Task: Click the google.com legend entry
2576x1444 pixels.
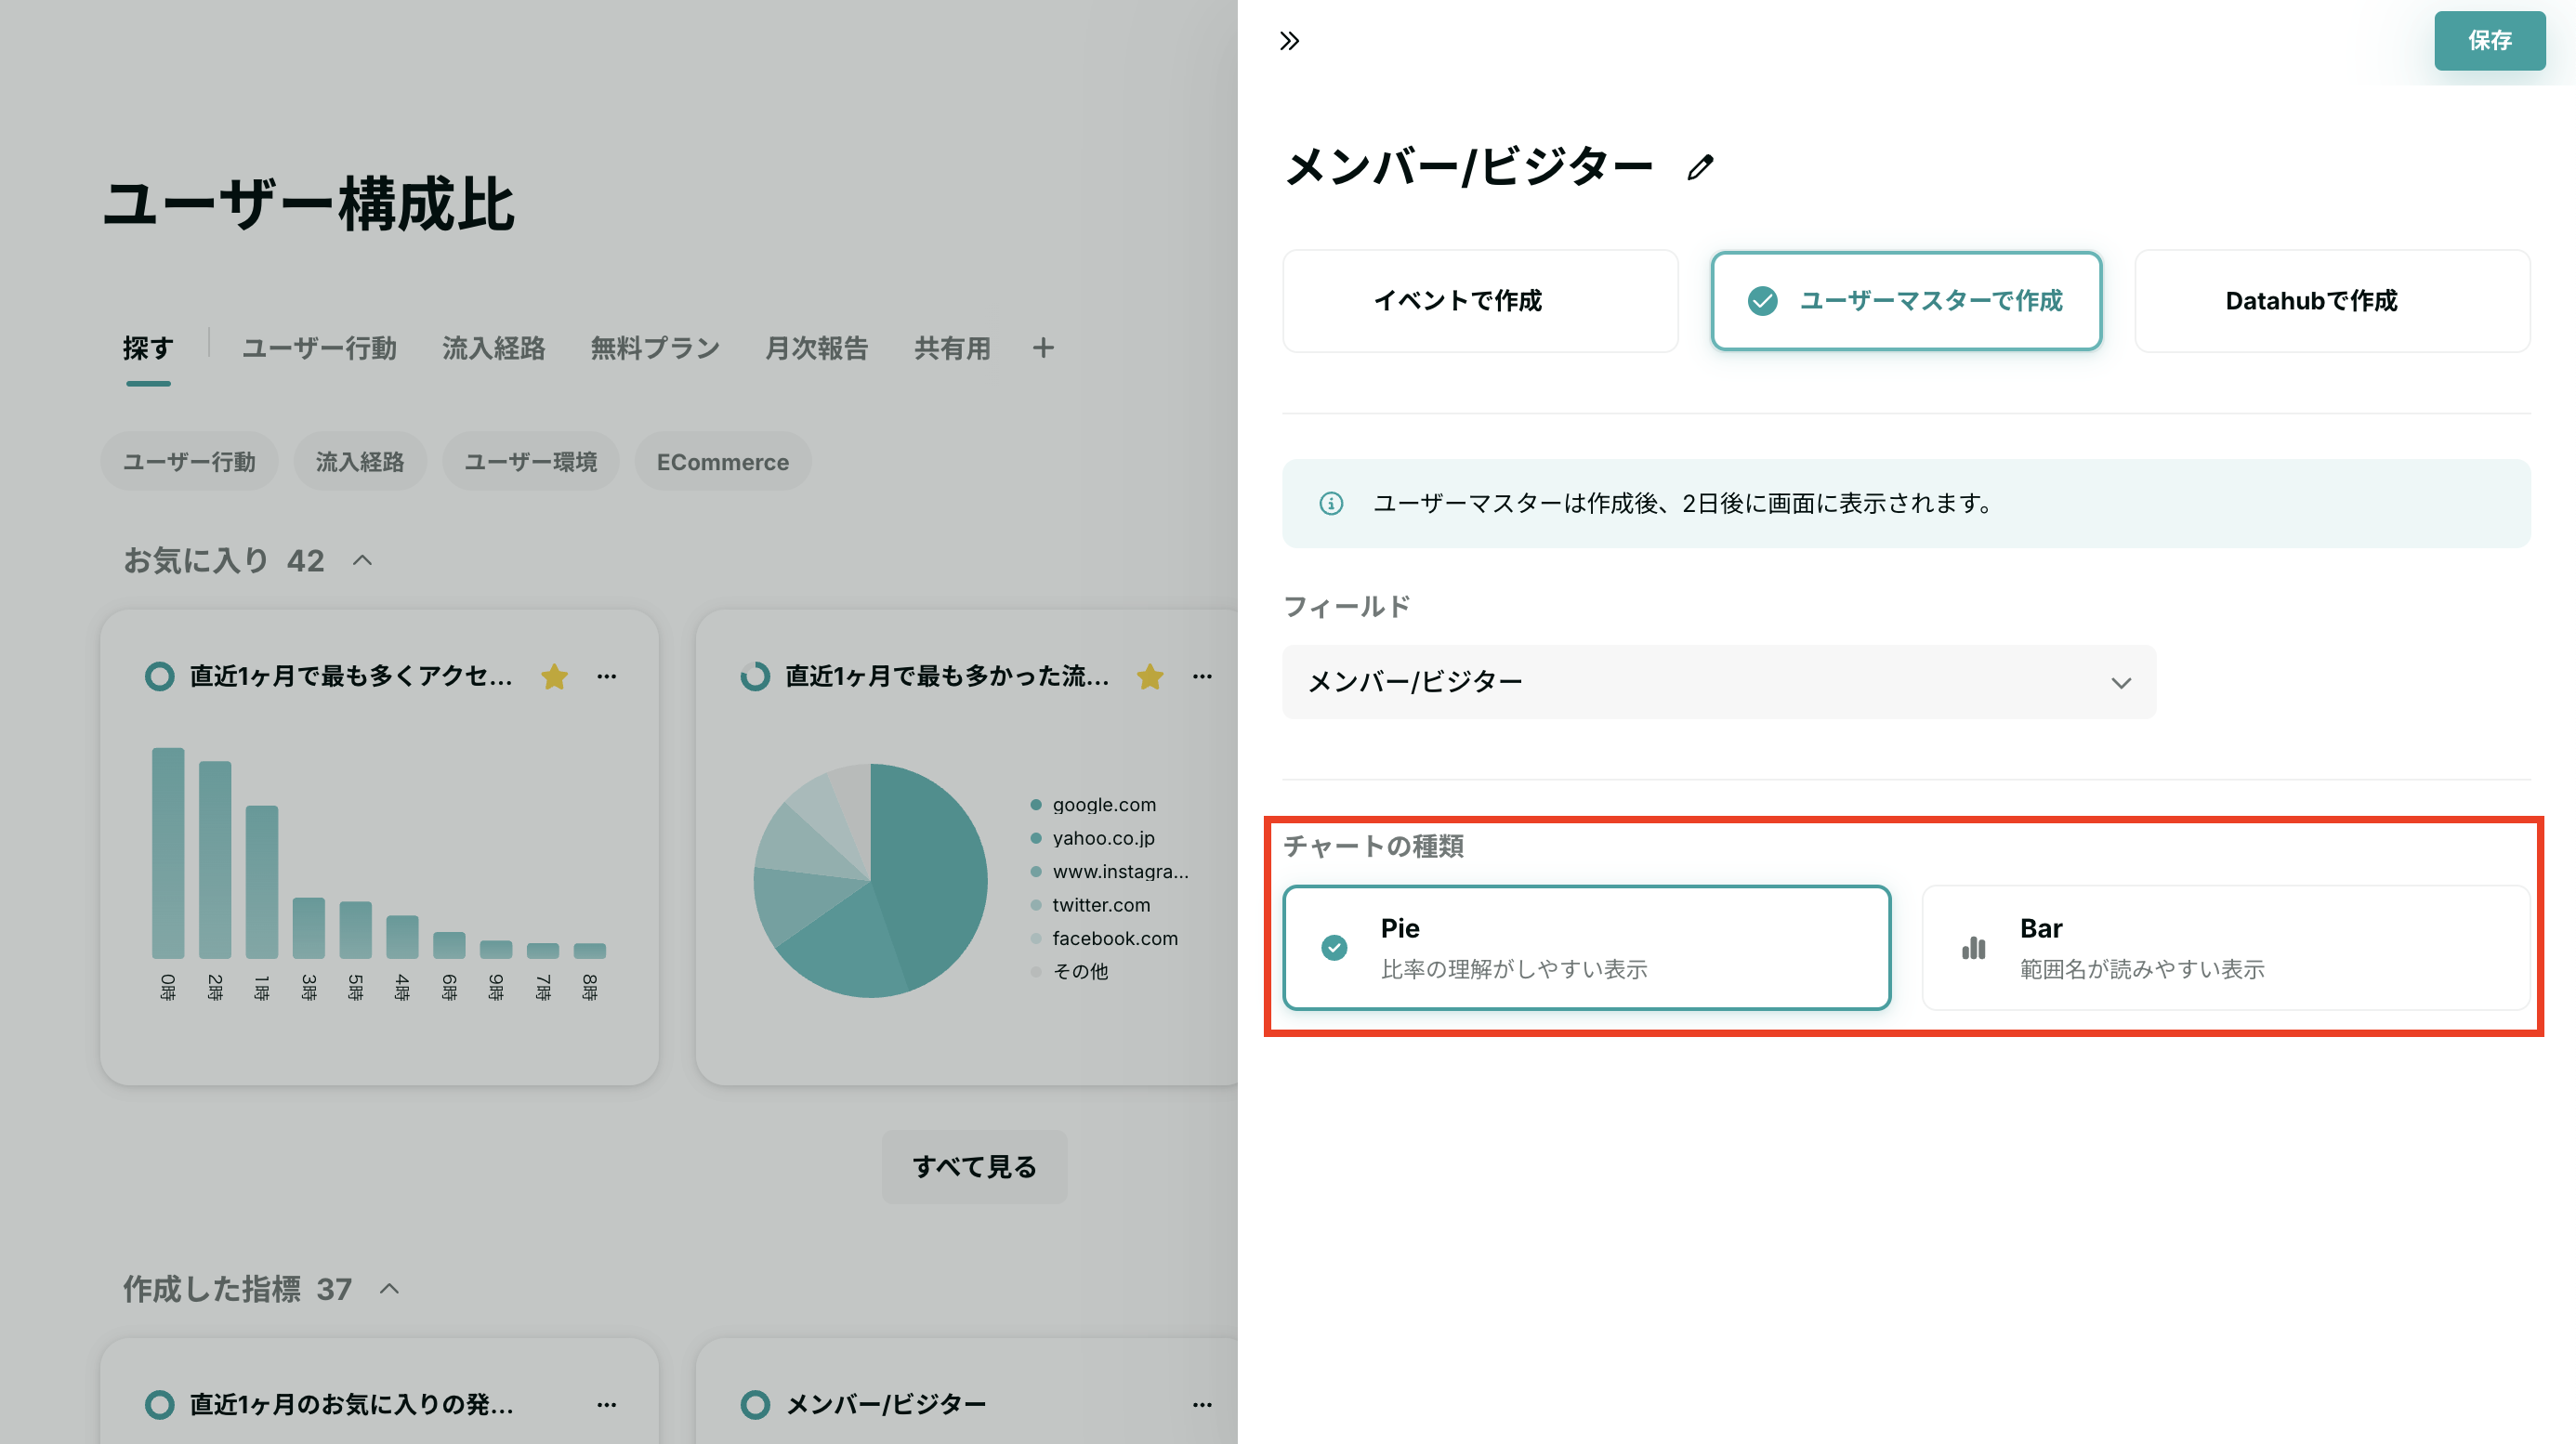Action: (1093, 805)
